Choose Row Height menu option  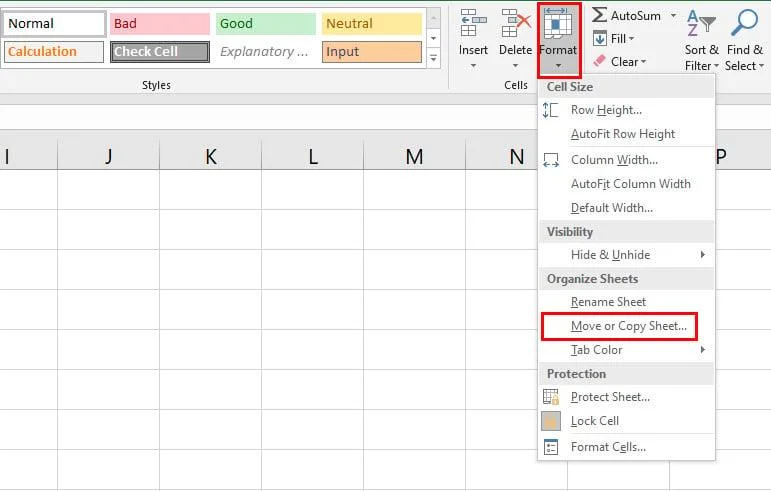606,110
